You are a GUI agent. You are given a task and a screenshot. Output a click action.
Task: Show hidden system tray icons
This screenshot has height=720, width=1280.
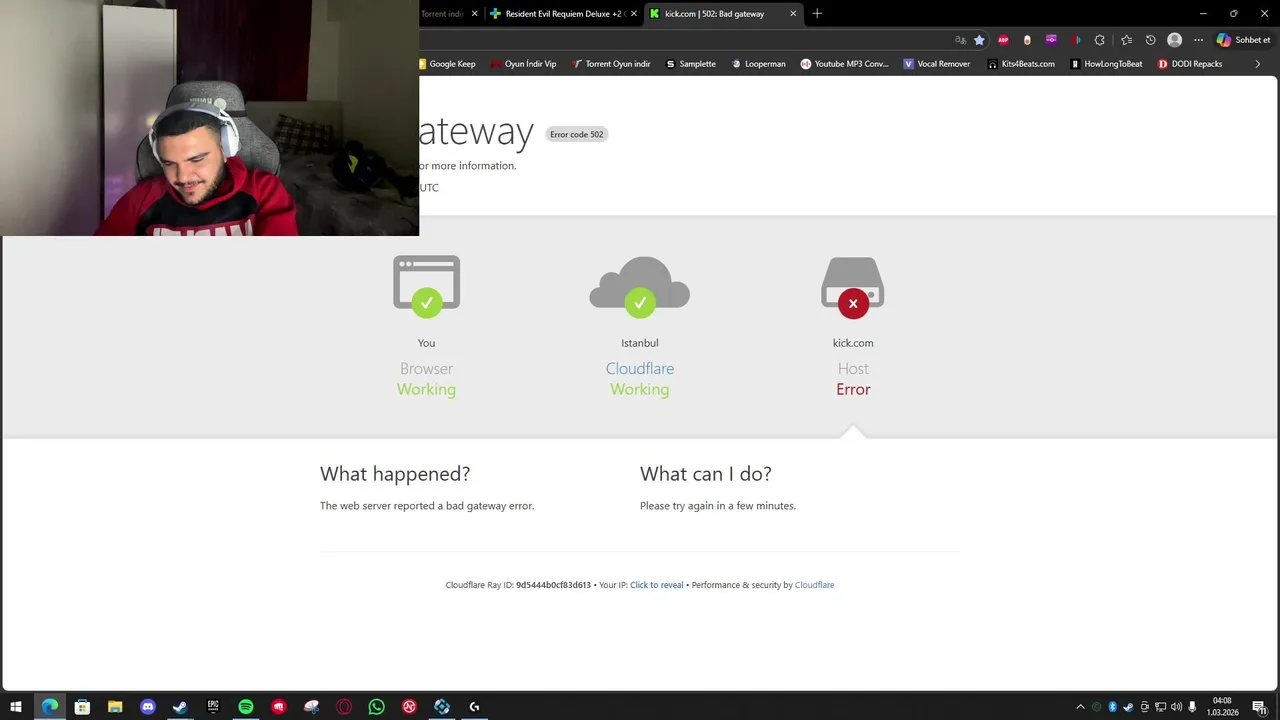pyautogui.click(x=1080, y=707)
